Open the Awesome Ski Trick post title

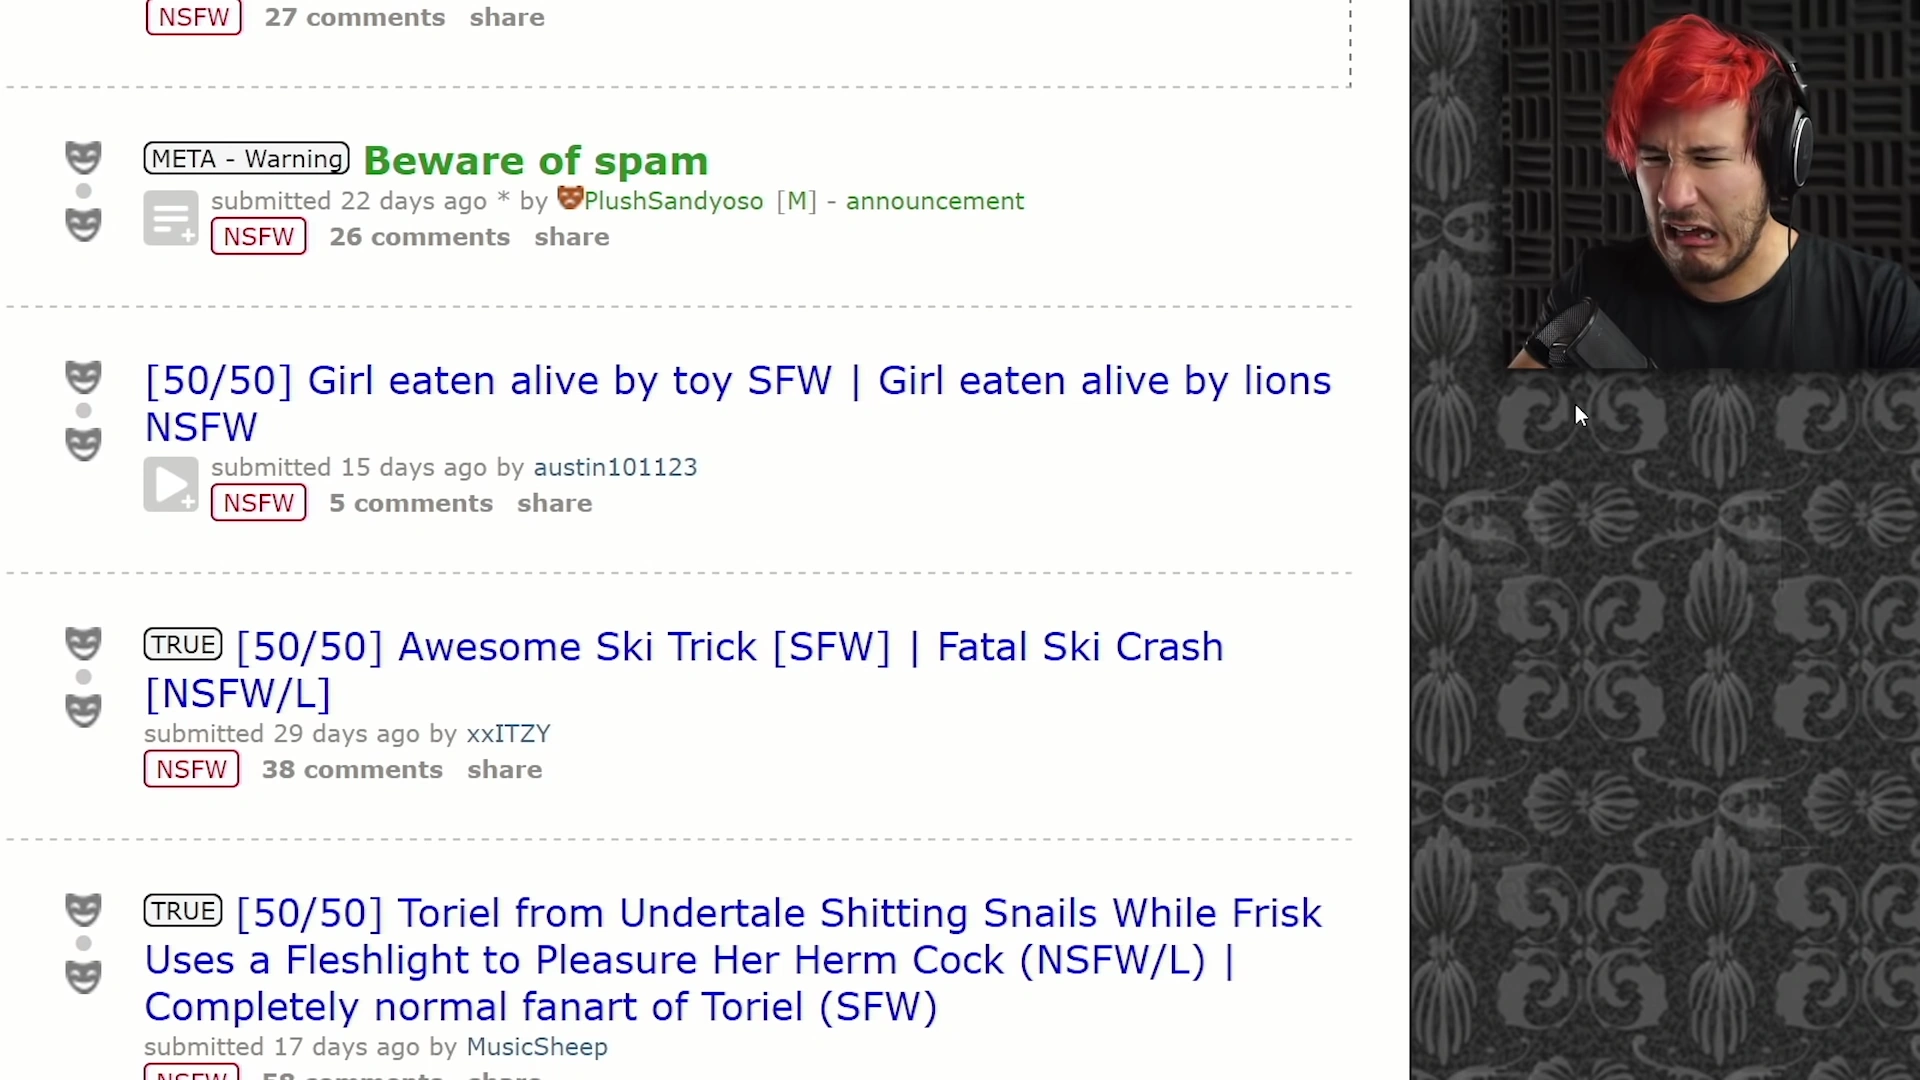[x=684, y=670]
